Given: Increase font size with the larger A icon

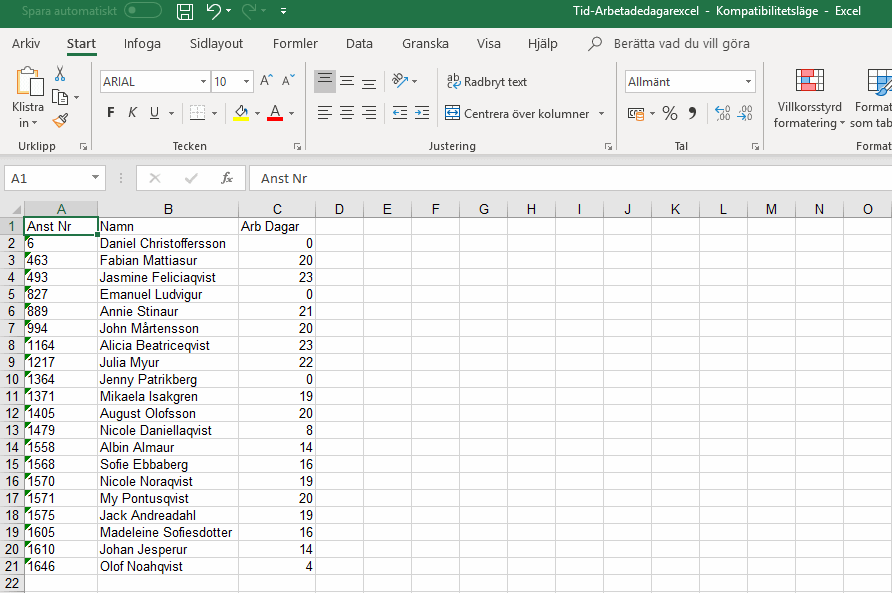Looking at the screenshot, I should pos(266,81).
